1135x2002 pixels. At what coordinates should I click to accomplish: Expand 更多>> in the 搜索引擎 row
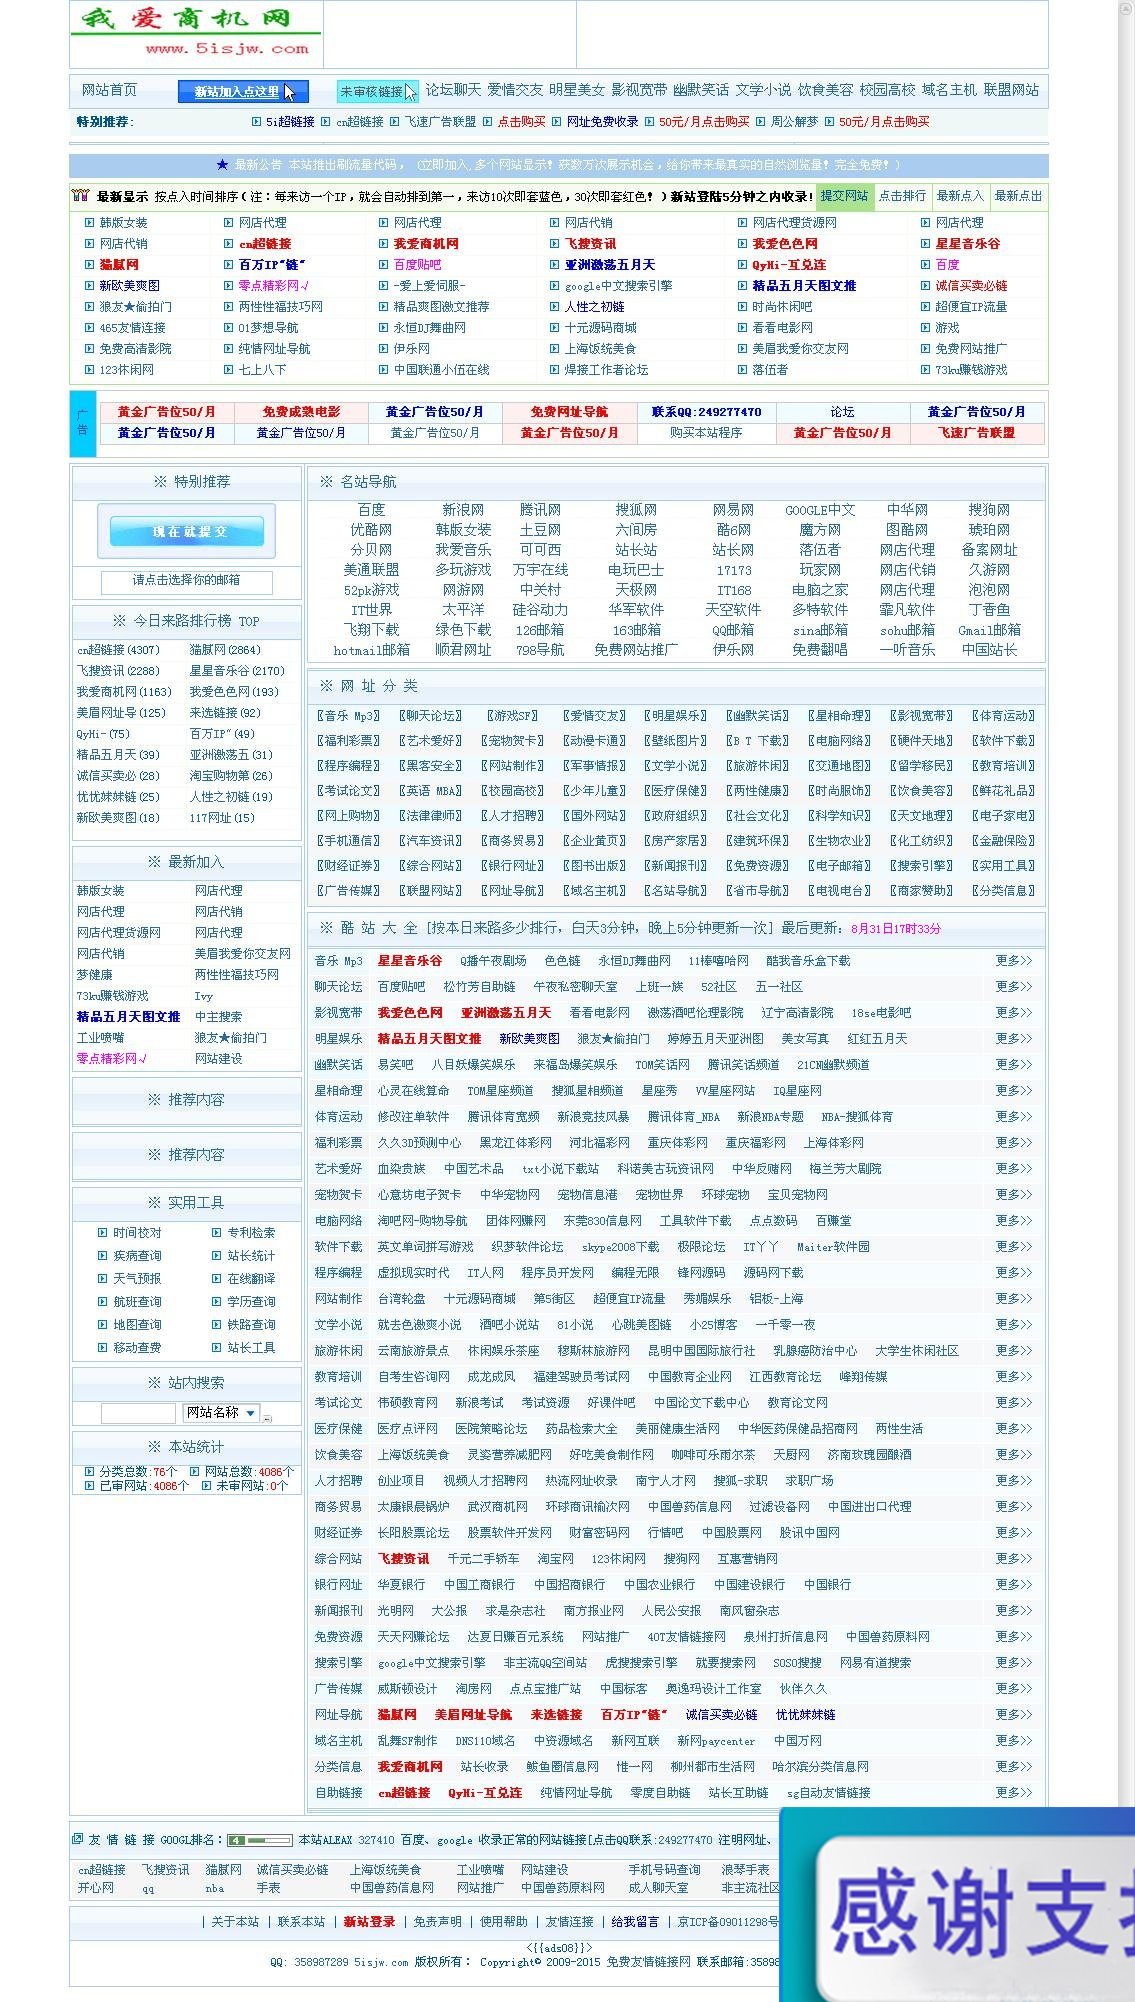1013,1663
